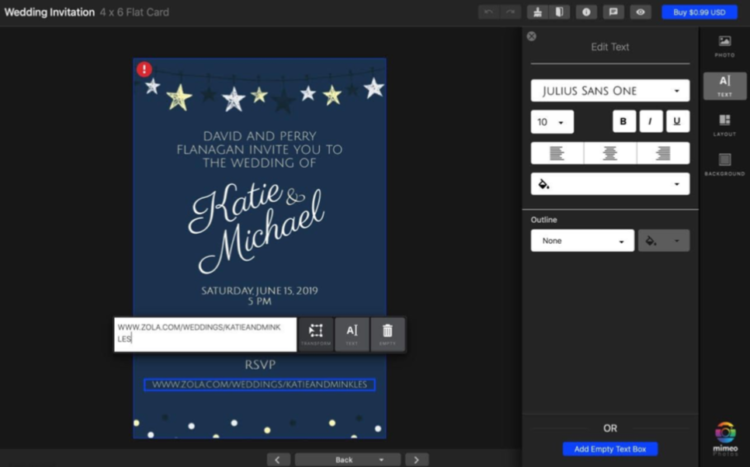Image resolution: width=750 pixels, height=467 pixels.
Task: Select the Transform tool in text popup
Action: coord(315,333)
